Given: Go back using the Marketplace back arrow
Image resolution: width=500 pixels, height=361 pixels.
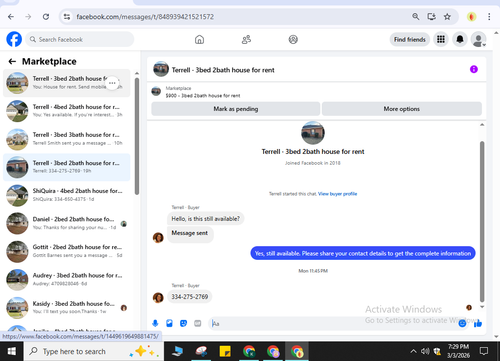Looking at the screenshot, I should (x=12, y=61).
